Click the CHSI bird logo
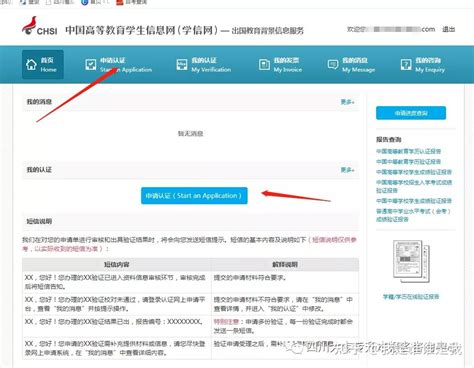The width and height of the screenshot is (474, 368). [x=39, y=26]
